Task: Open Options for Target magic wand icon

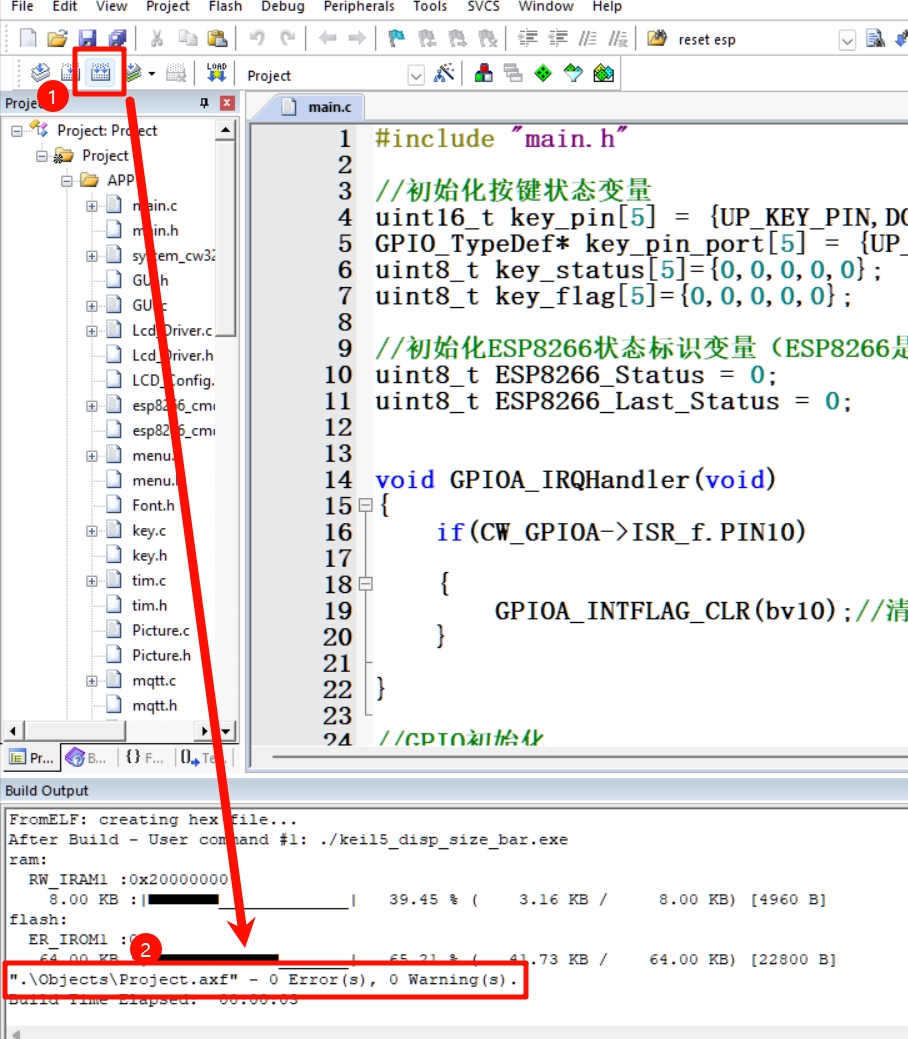Action: click(x=443, y=73)
